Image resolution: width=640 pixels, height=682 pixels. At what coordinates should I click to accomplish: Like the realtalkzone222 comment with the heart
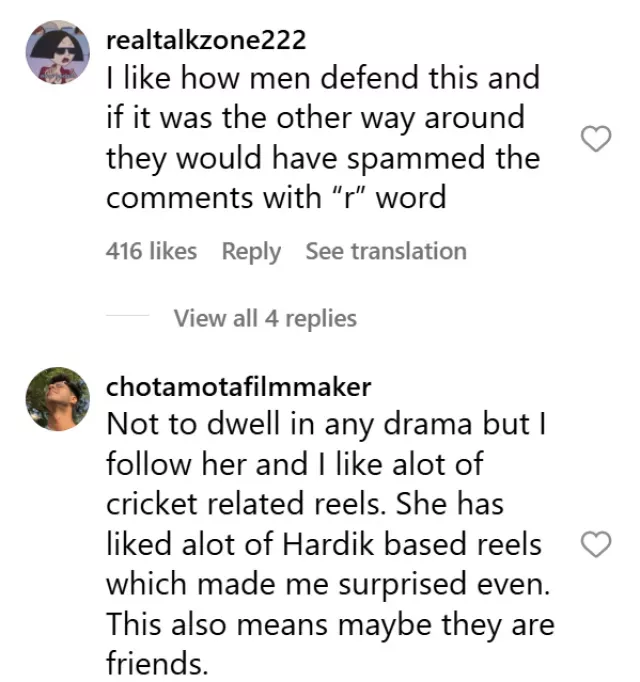pos(596,141)
